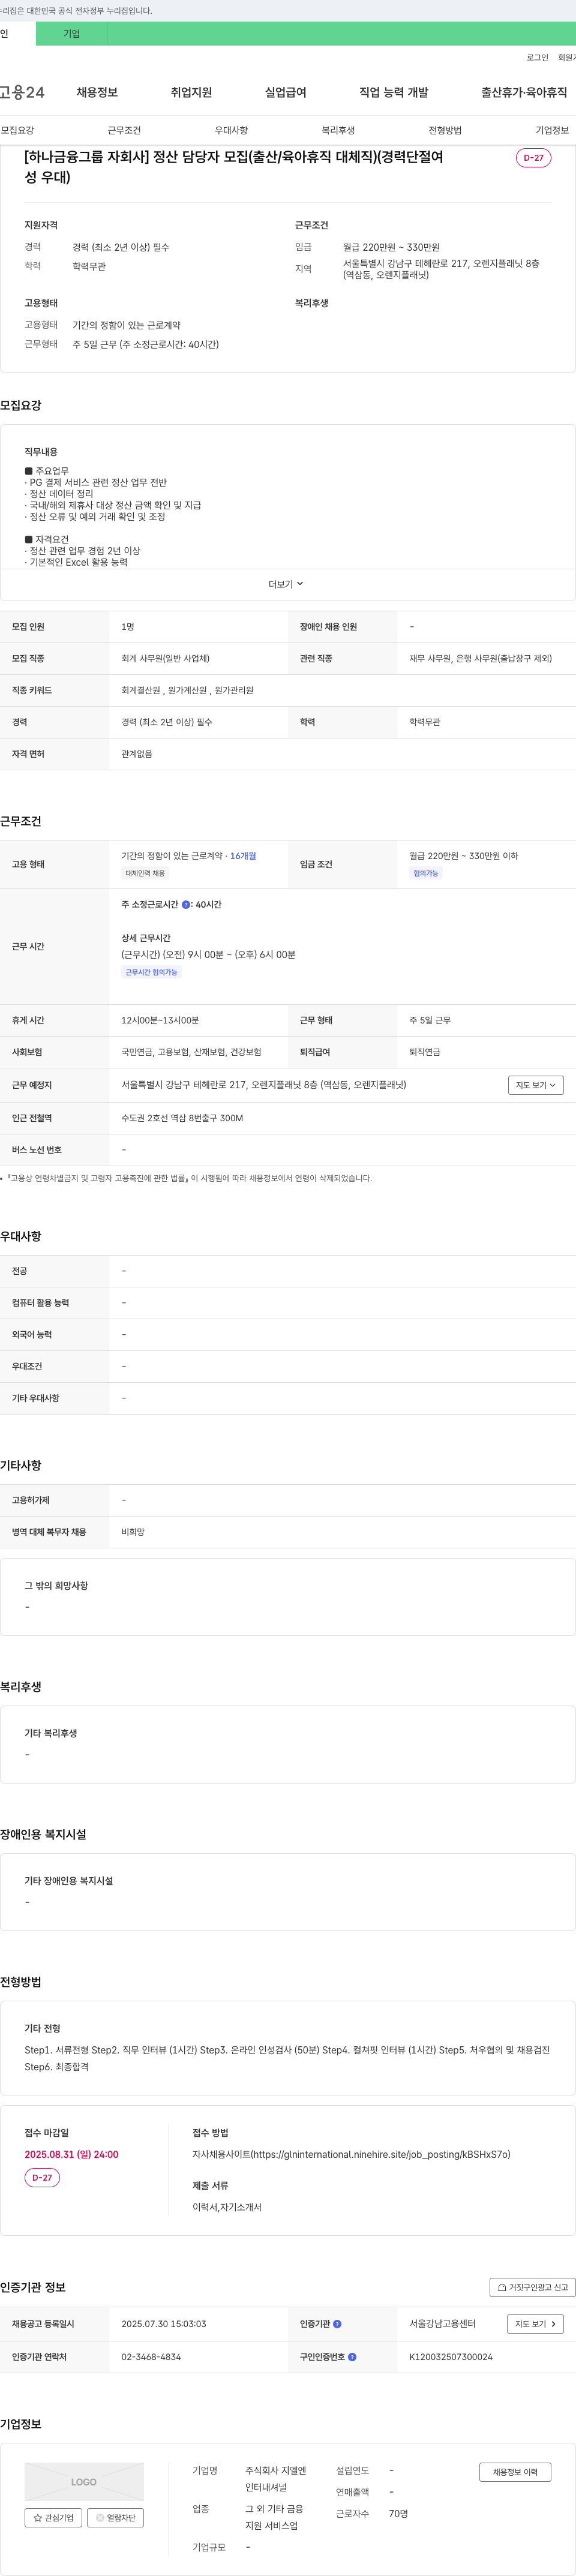Click the 거짓구인광고 신고 button

532,2287
